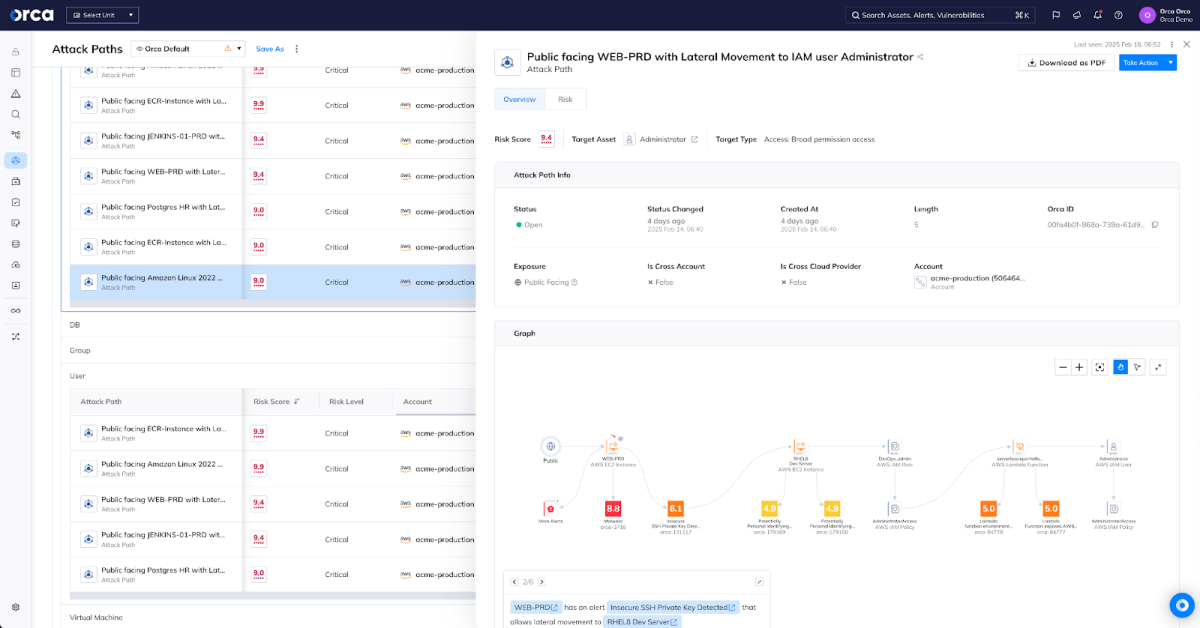Open Insecure SSH Private Key Detected link
The image size is (1200, 628).
[672, 607]
